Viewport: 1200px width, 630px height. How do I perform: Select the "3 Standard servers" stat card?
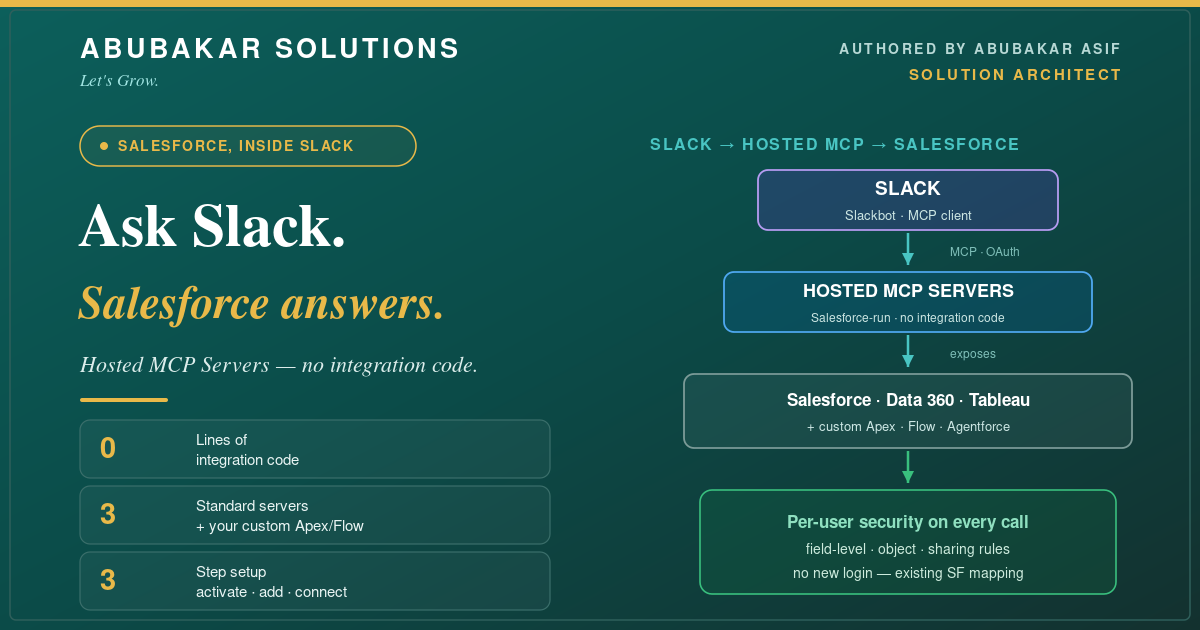pyautogui.click(x=315, y=515)
